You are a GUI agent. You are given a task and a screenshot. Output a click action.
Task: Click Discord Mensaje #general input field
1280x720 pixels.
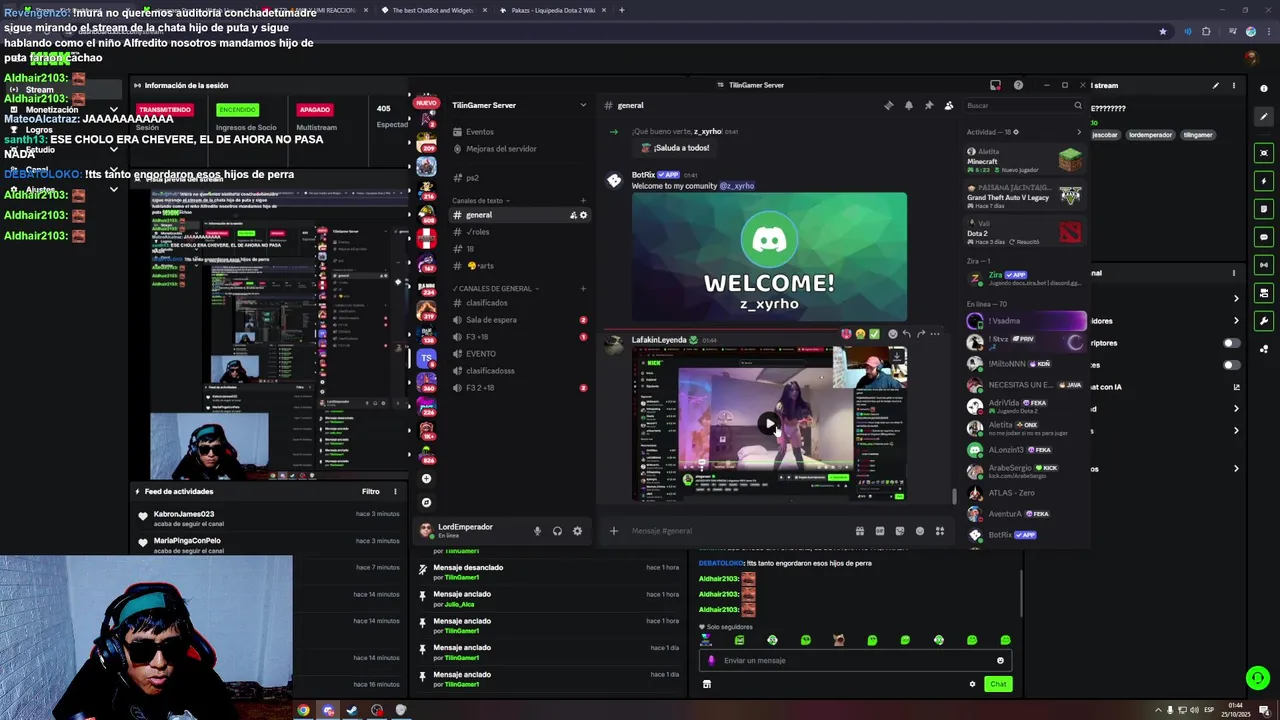737,531
